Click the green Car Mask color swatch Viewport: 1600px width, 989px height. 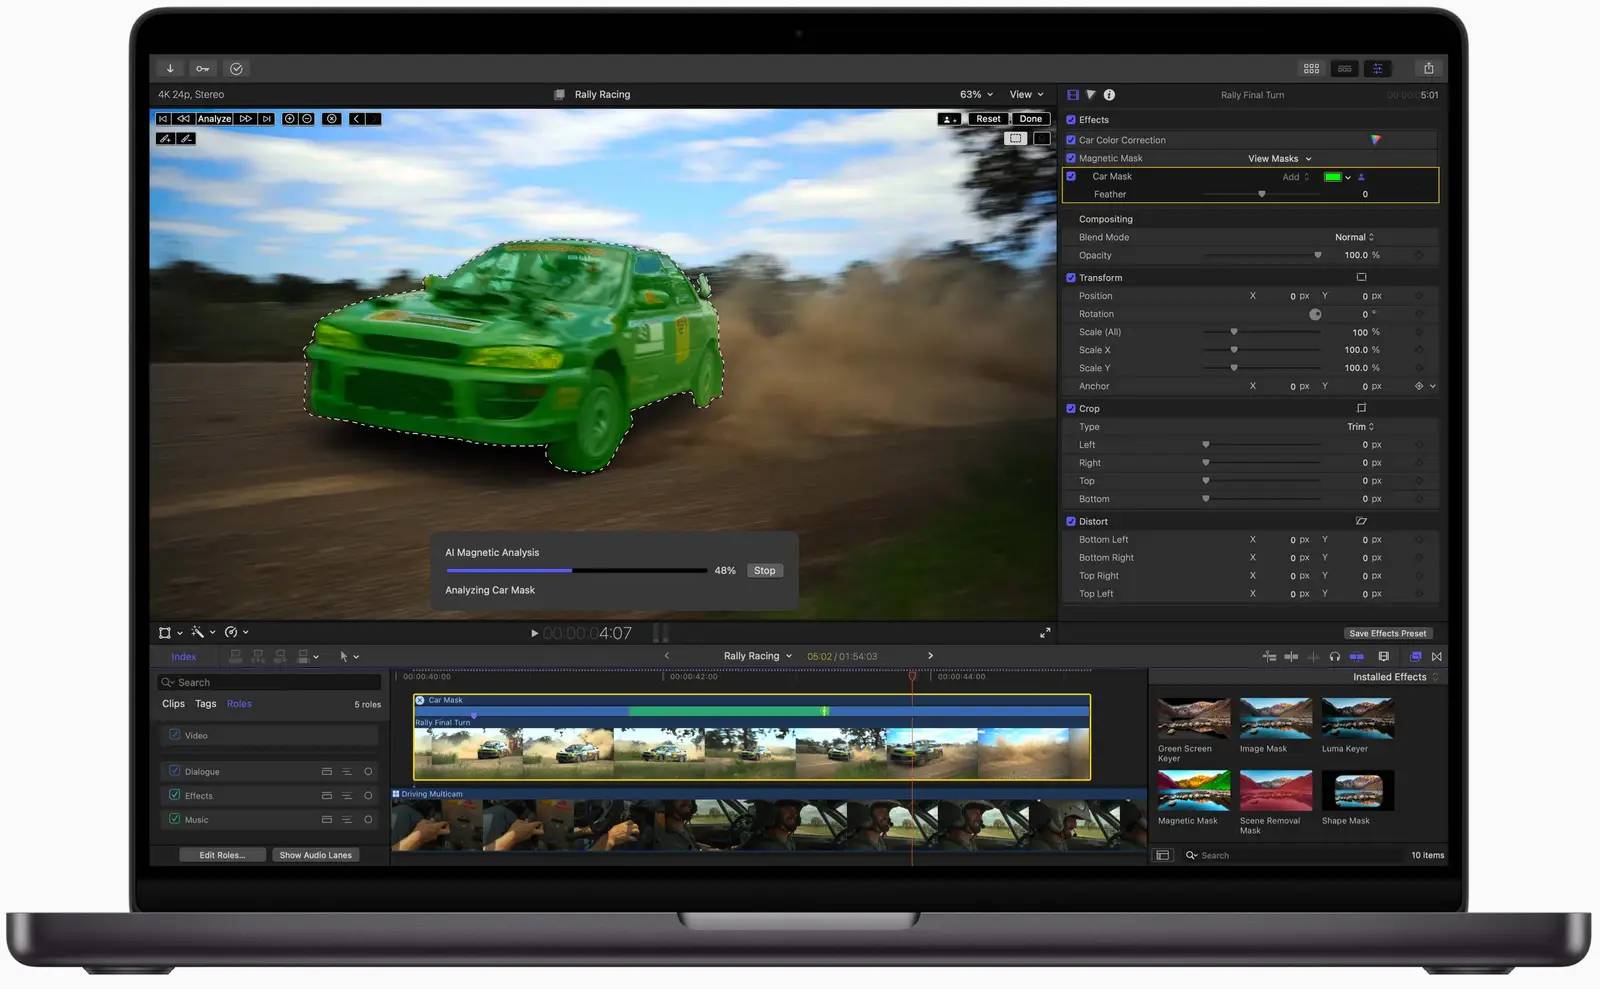pyautogui.click(x=1332, y=177)
